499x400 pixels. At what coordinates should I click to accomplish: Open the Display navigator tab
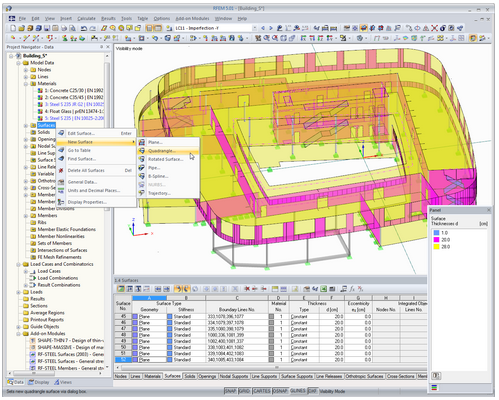coord(39,382)
